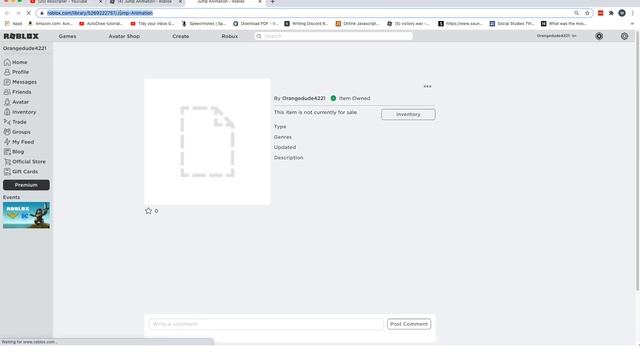Viewport: 640px width, 360px height.
Task: Open the Friends sidebar icon
Action: coord(7,92)
